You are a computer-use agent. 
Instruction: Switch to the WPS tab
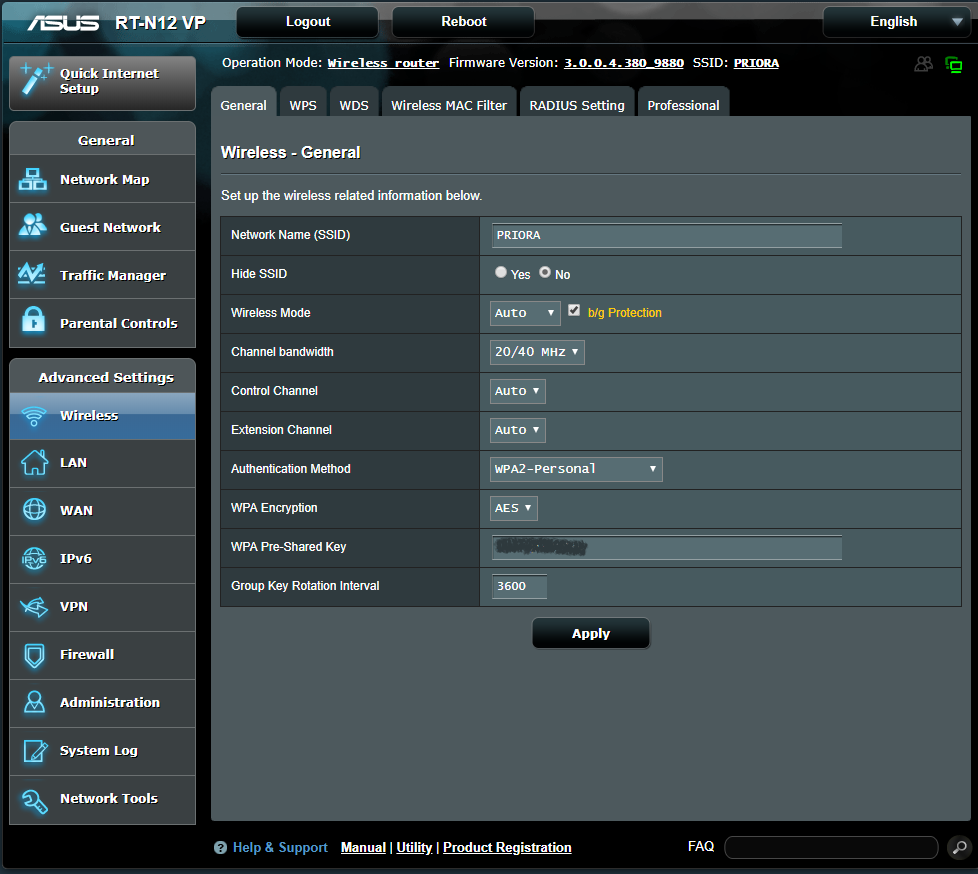(x=303, y=103)
